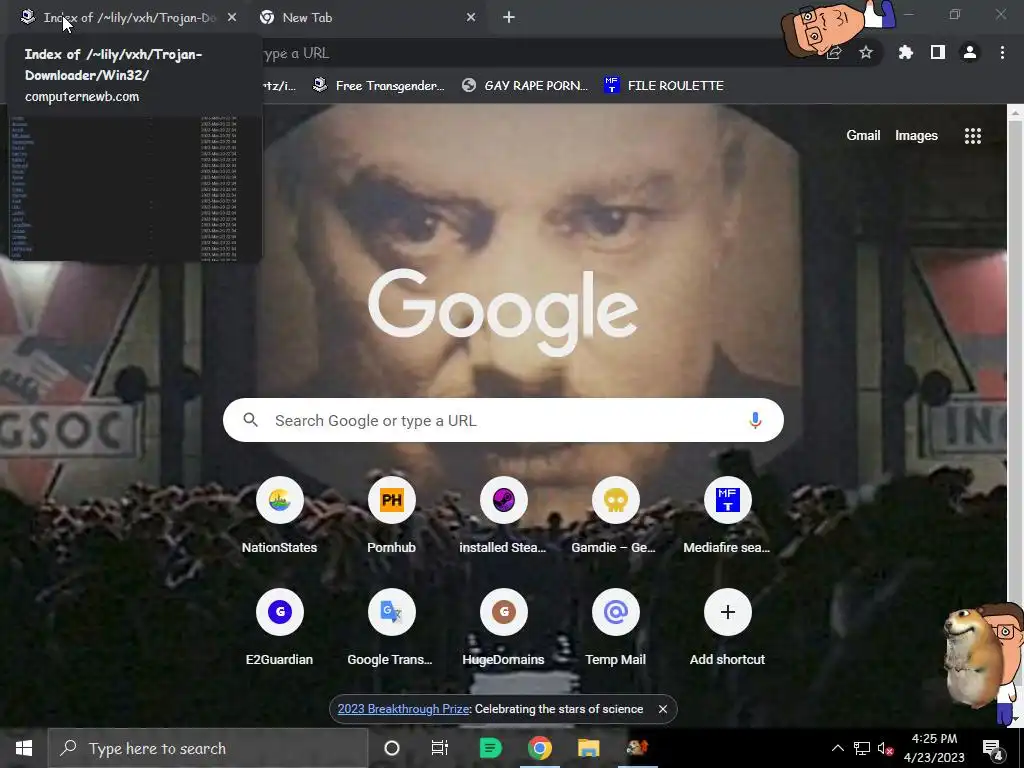Open the muted volume tray icon
1024x768 pixels.
pyautogui.click(x=885, y=748)
